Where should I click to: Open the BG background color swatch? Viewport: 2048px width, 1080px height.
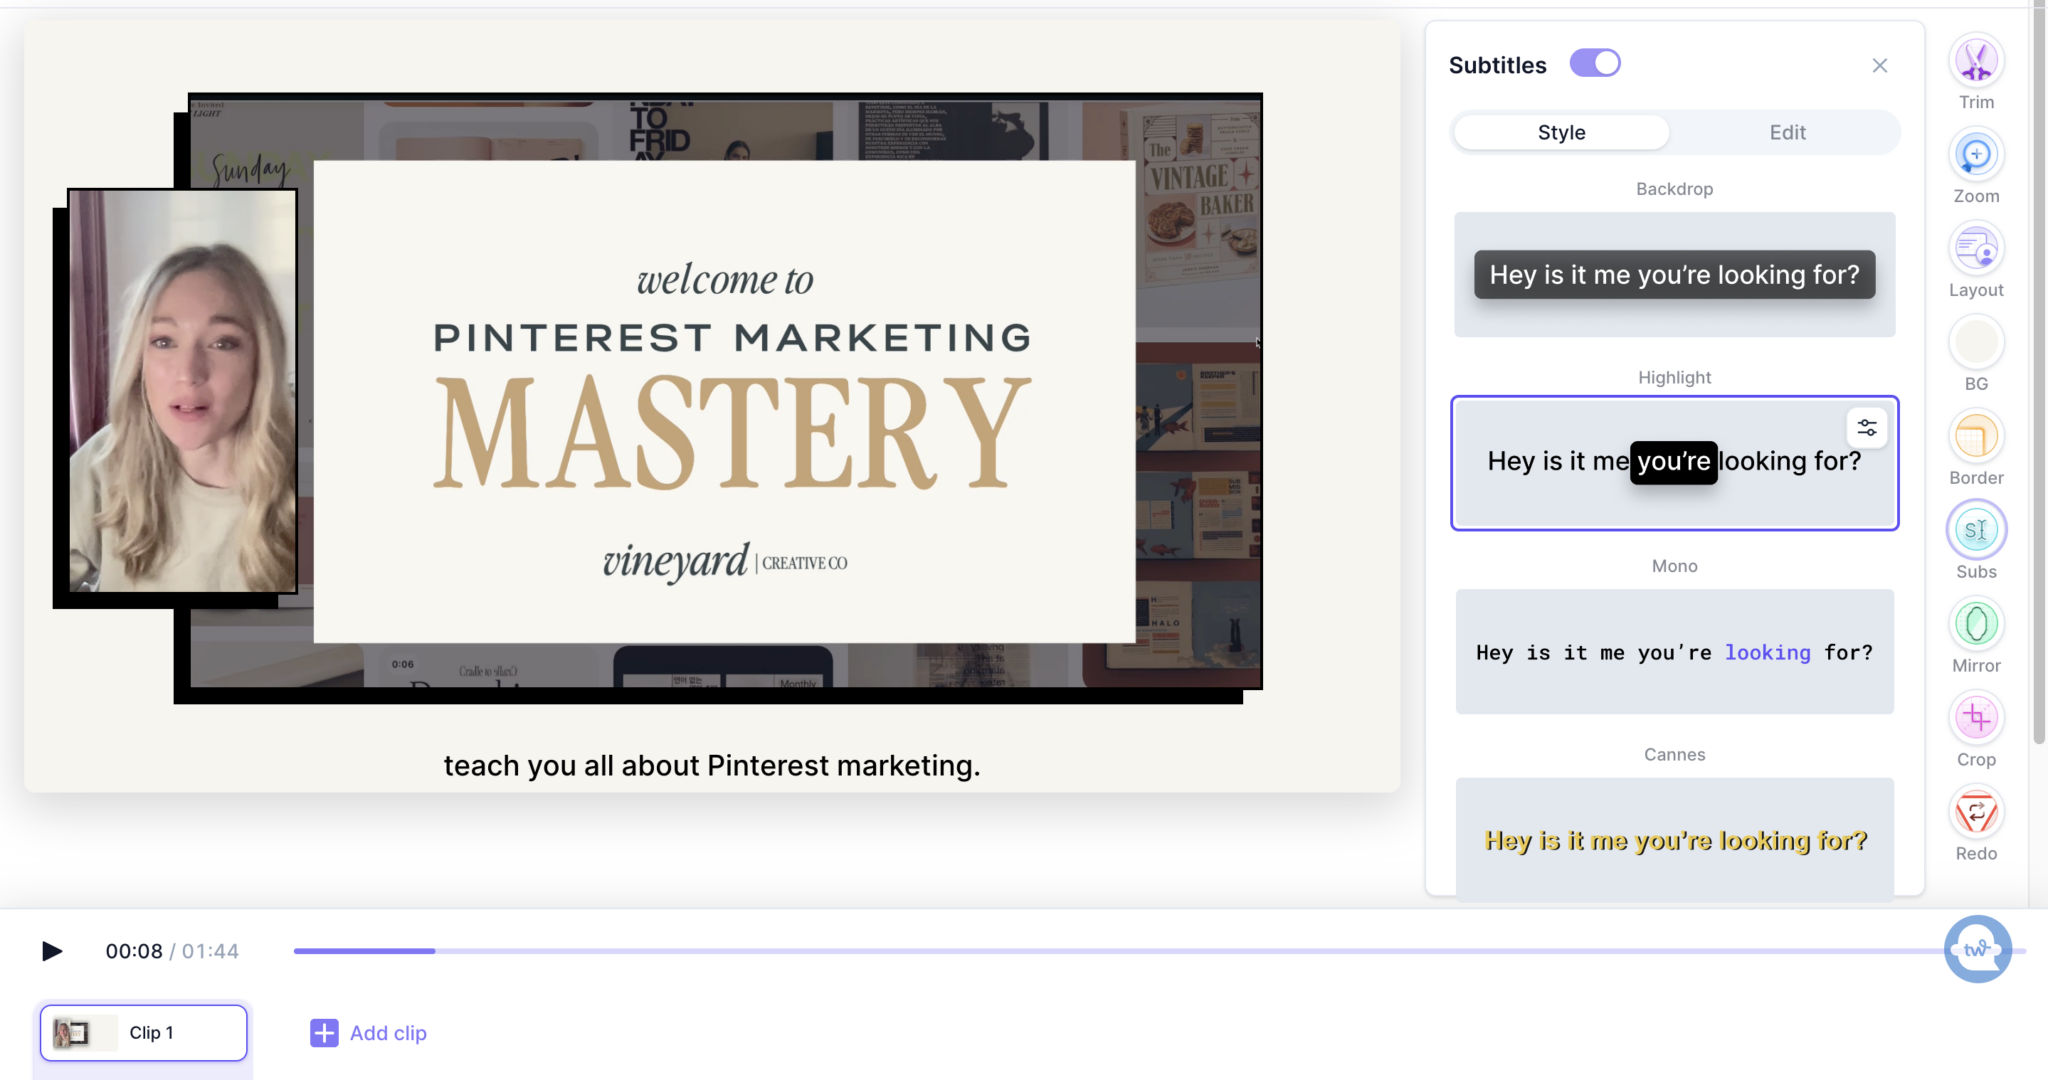(1976, 344)
